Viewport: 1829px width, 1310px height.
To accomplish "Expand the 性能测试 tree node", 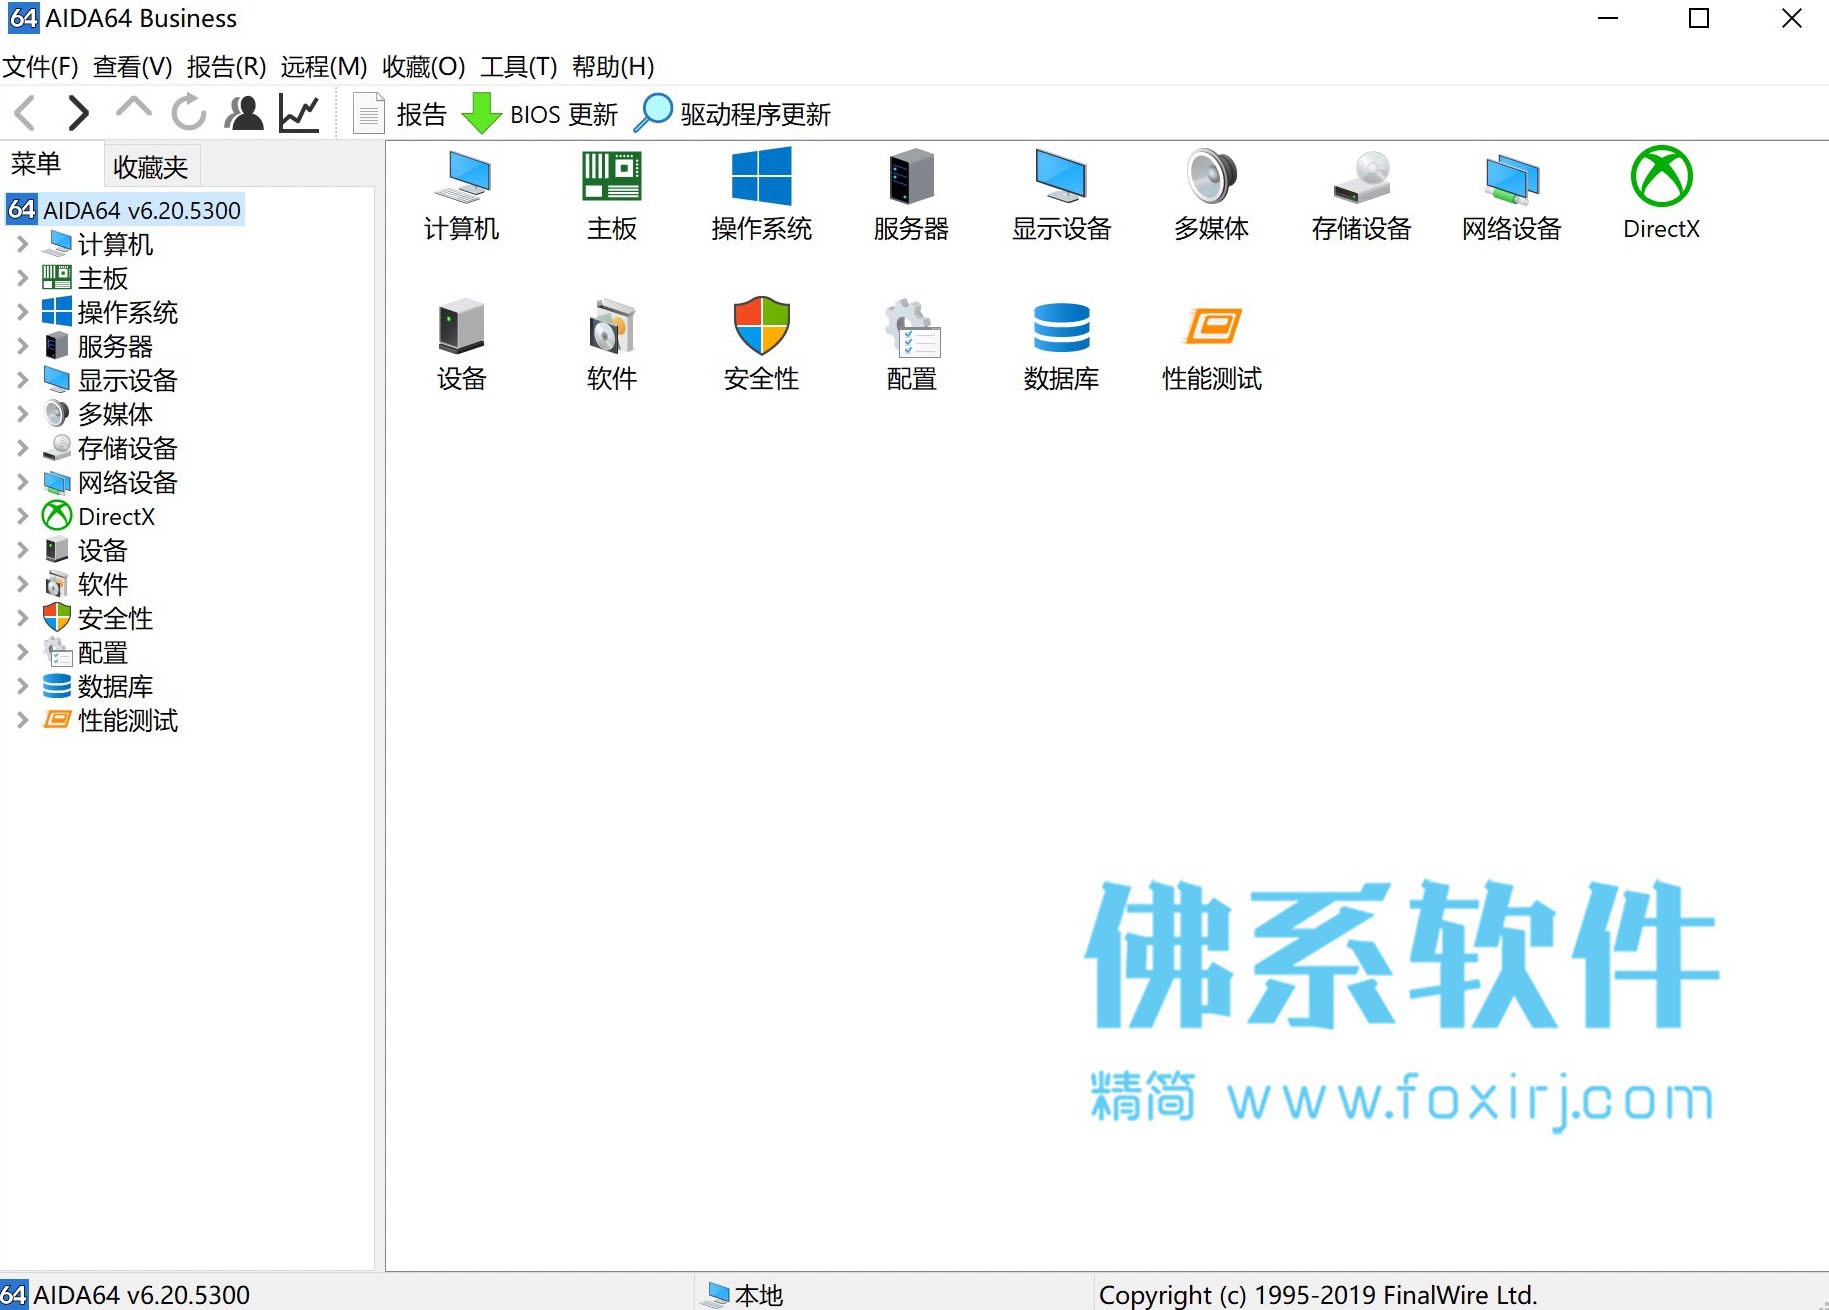I will (22, 720).
